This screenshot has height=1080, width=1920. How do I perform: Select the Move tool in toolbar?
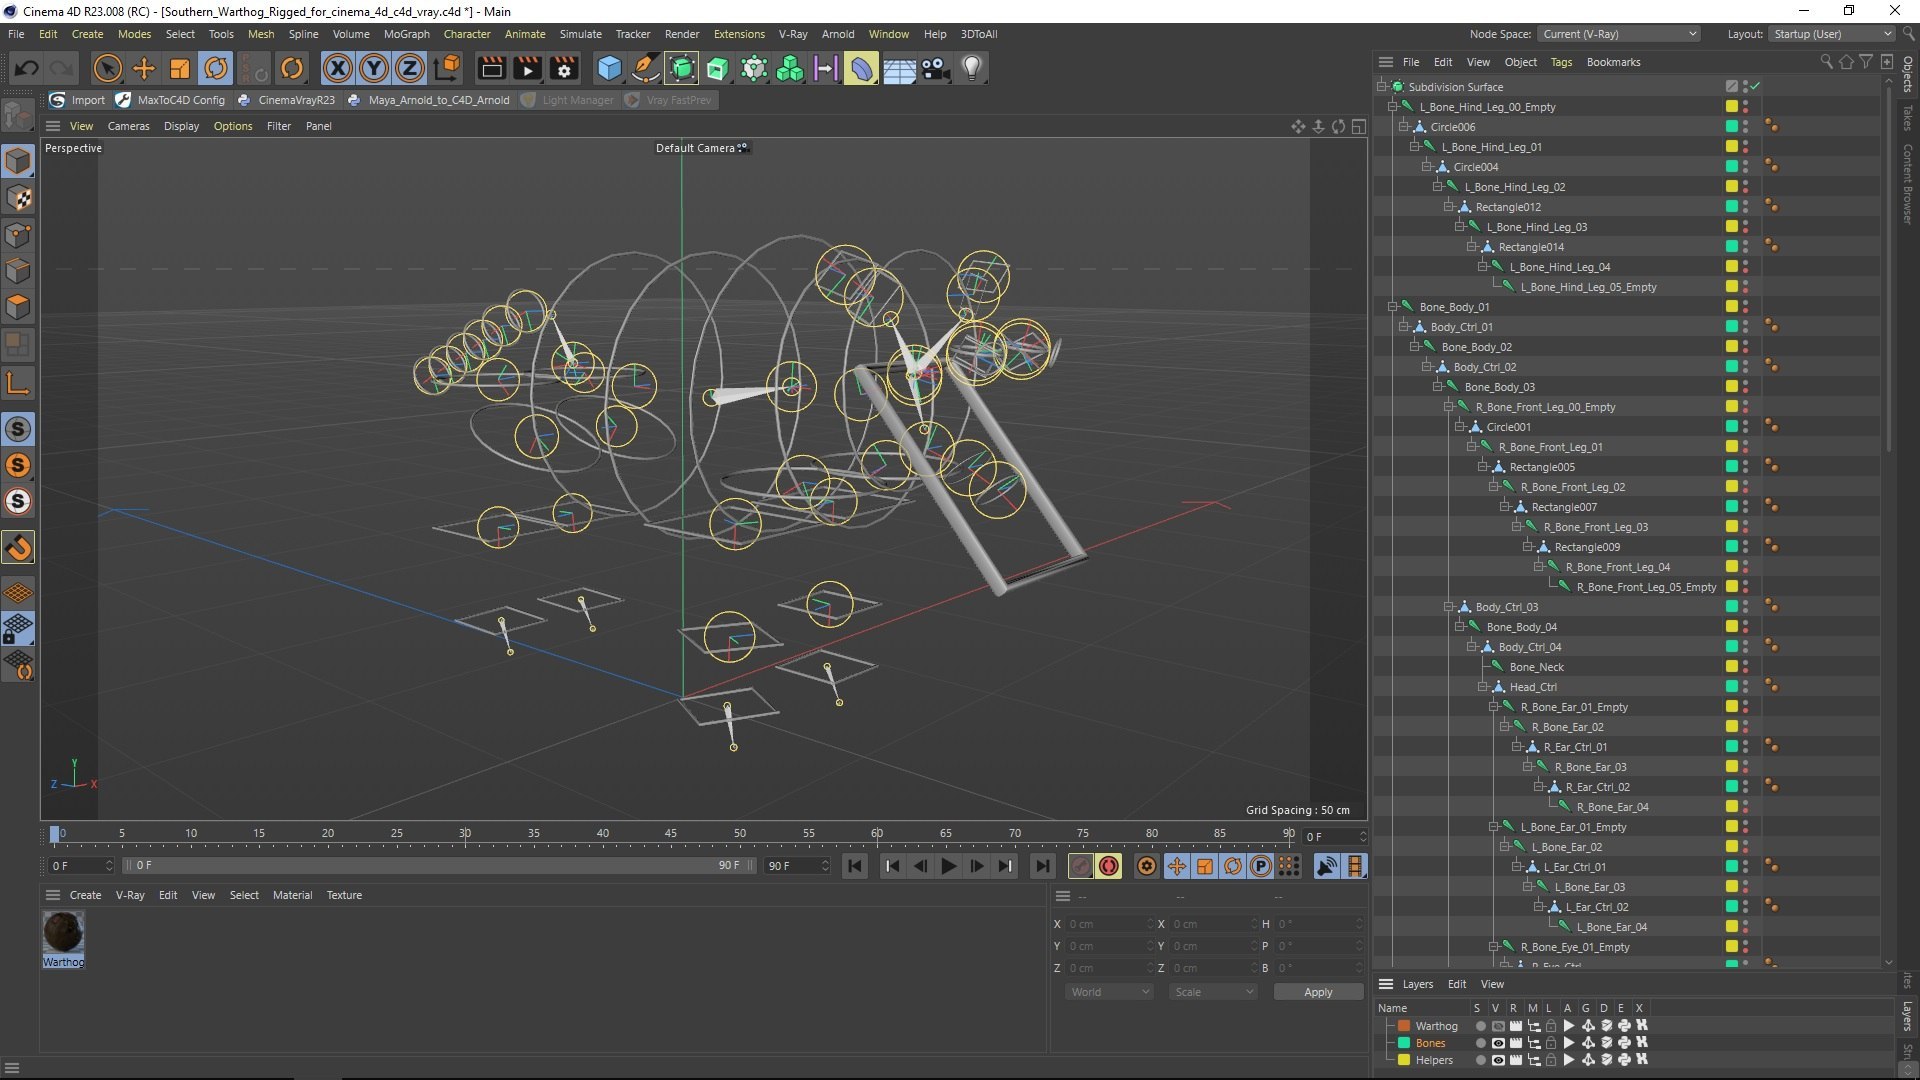pyautogui.click(x=144, y=68)
